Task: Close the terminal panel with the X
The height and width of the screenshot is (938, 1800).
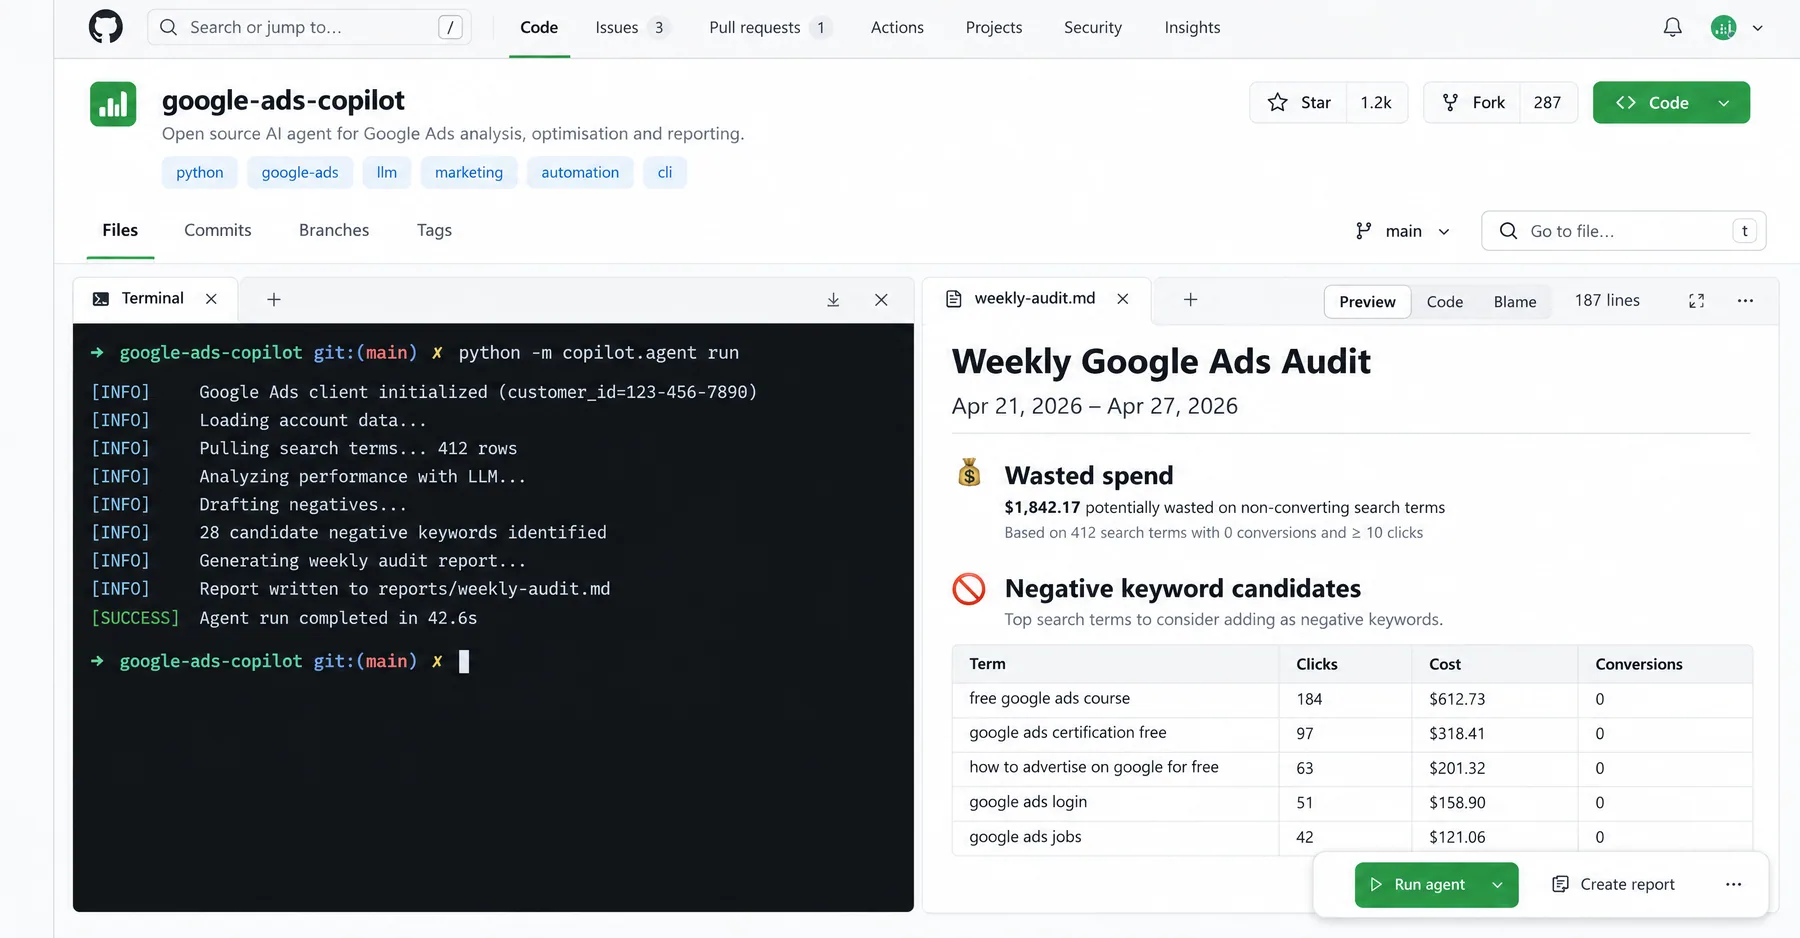Action: [881, 300]
